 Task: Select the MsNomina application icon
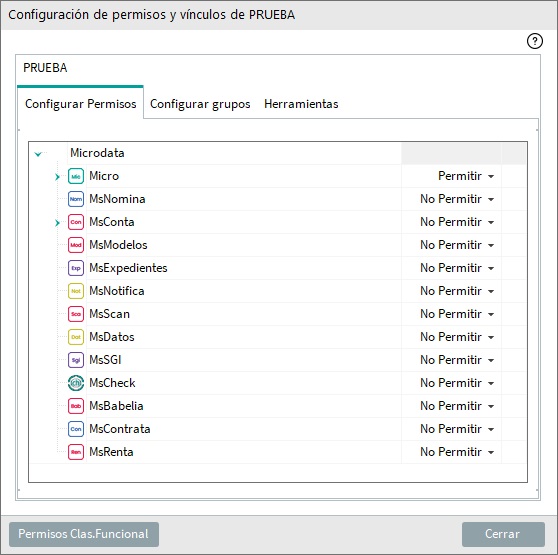pos(76,199)
